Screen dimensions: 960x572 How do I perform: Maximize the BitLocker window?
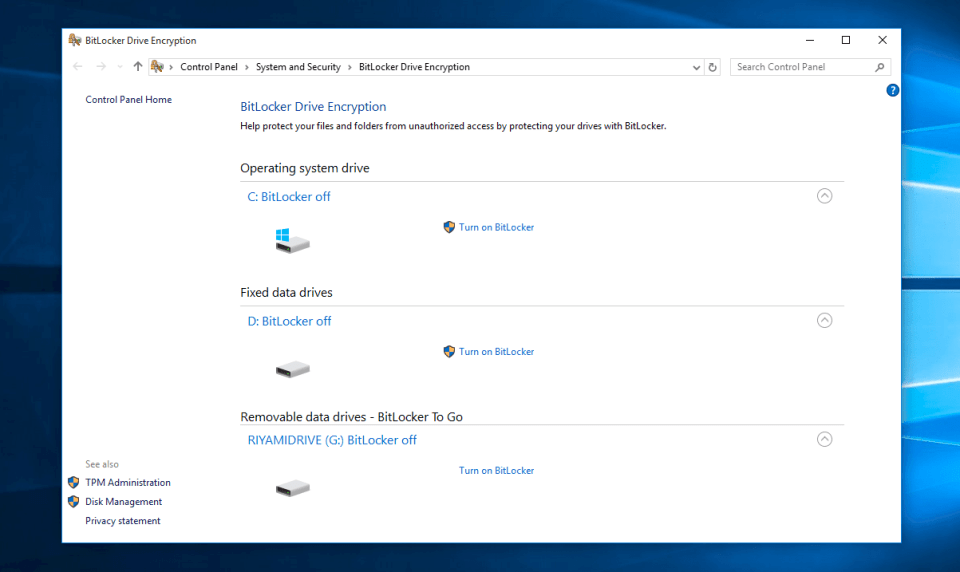tap(846, 40)
